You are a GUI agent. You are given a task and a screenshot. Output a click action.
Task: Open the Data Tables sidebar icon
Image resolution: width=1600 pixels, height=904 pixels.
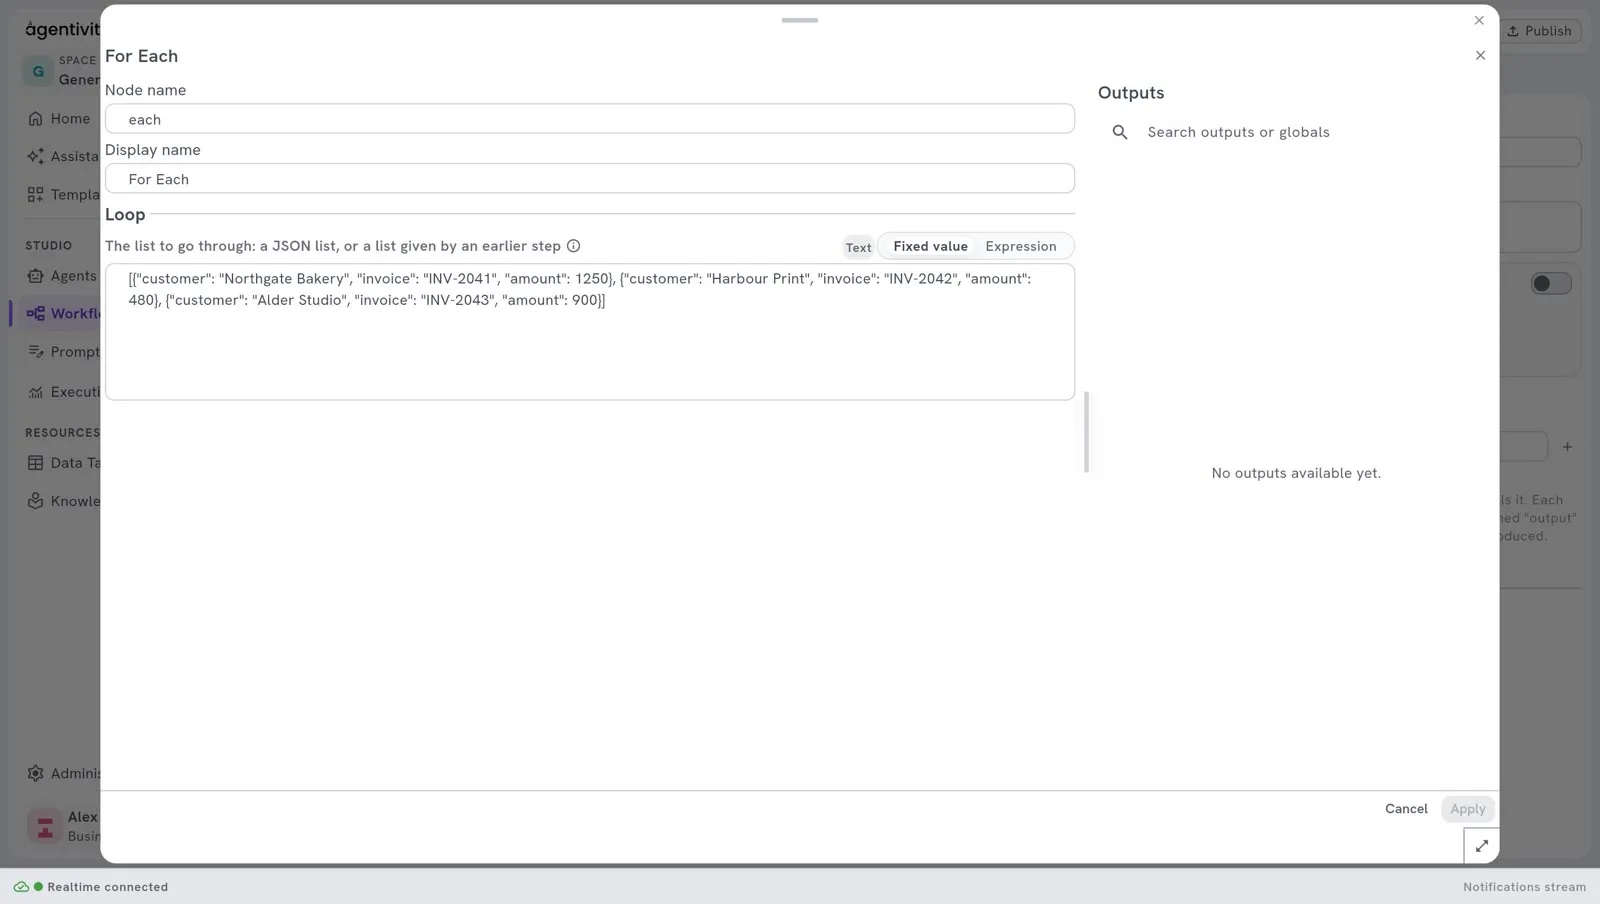point(36,463)
